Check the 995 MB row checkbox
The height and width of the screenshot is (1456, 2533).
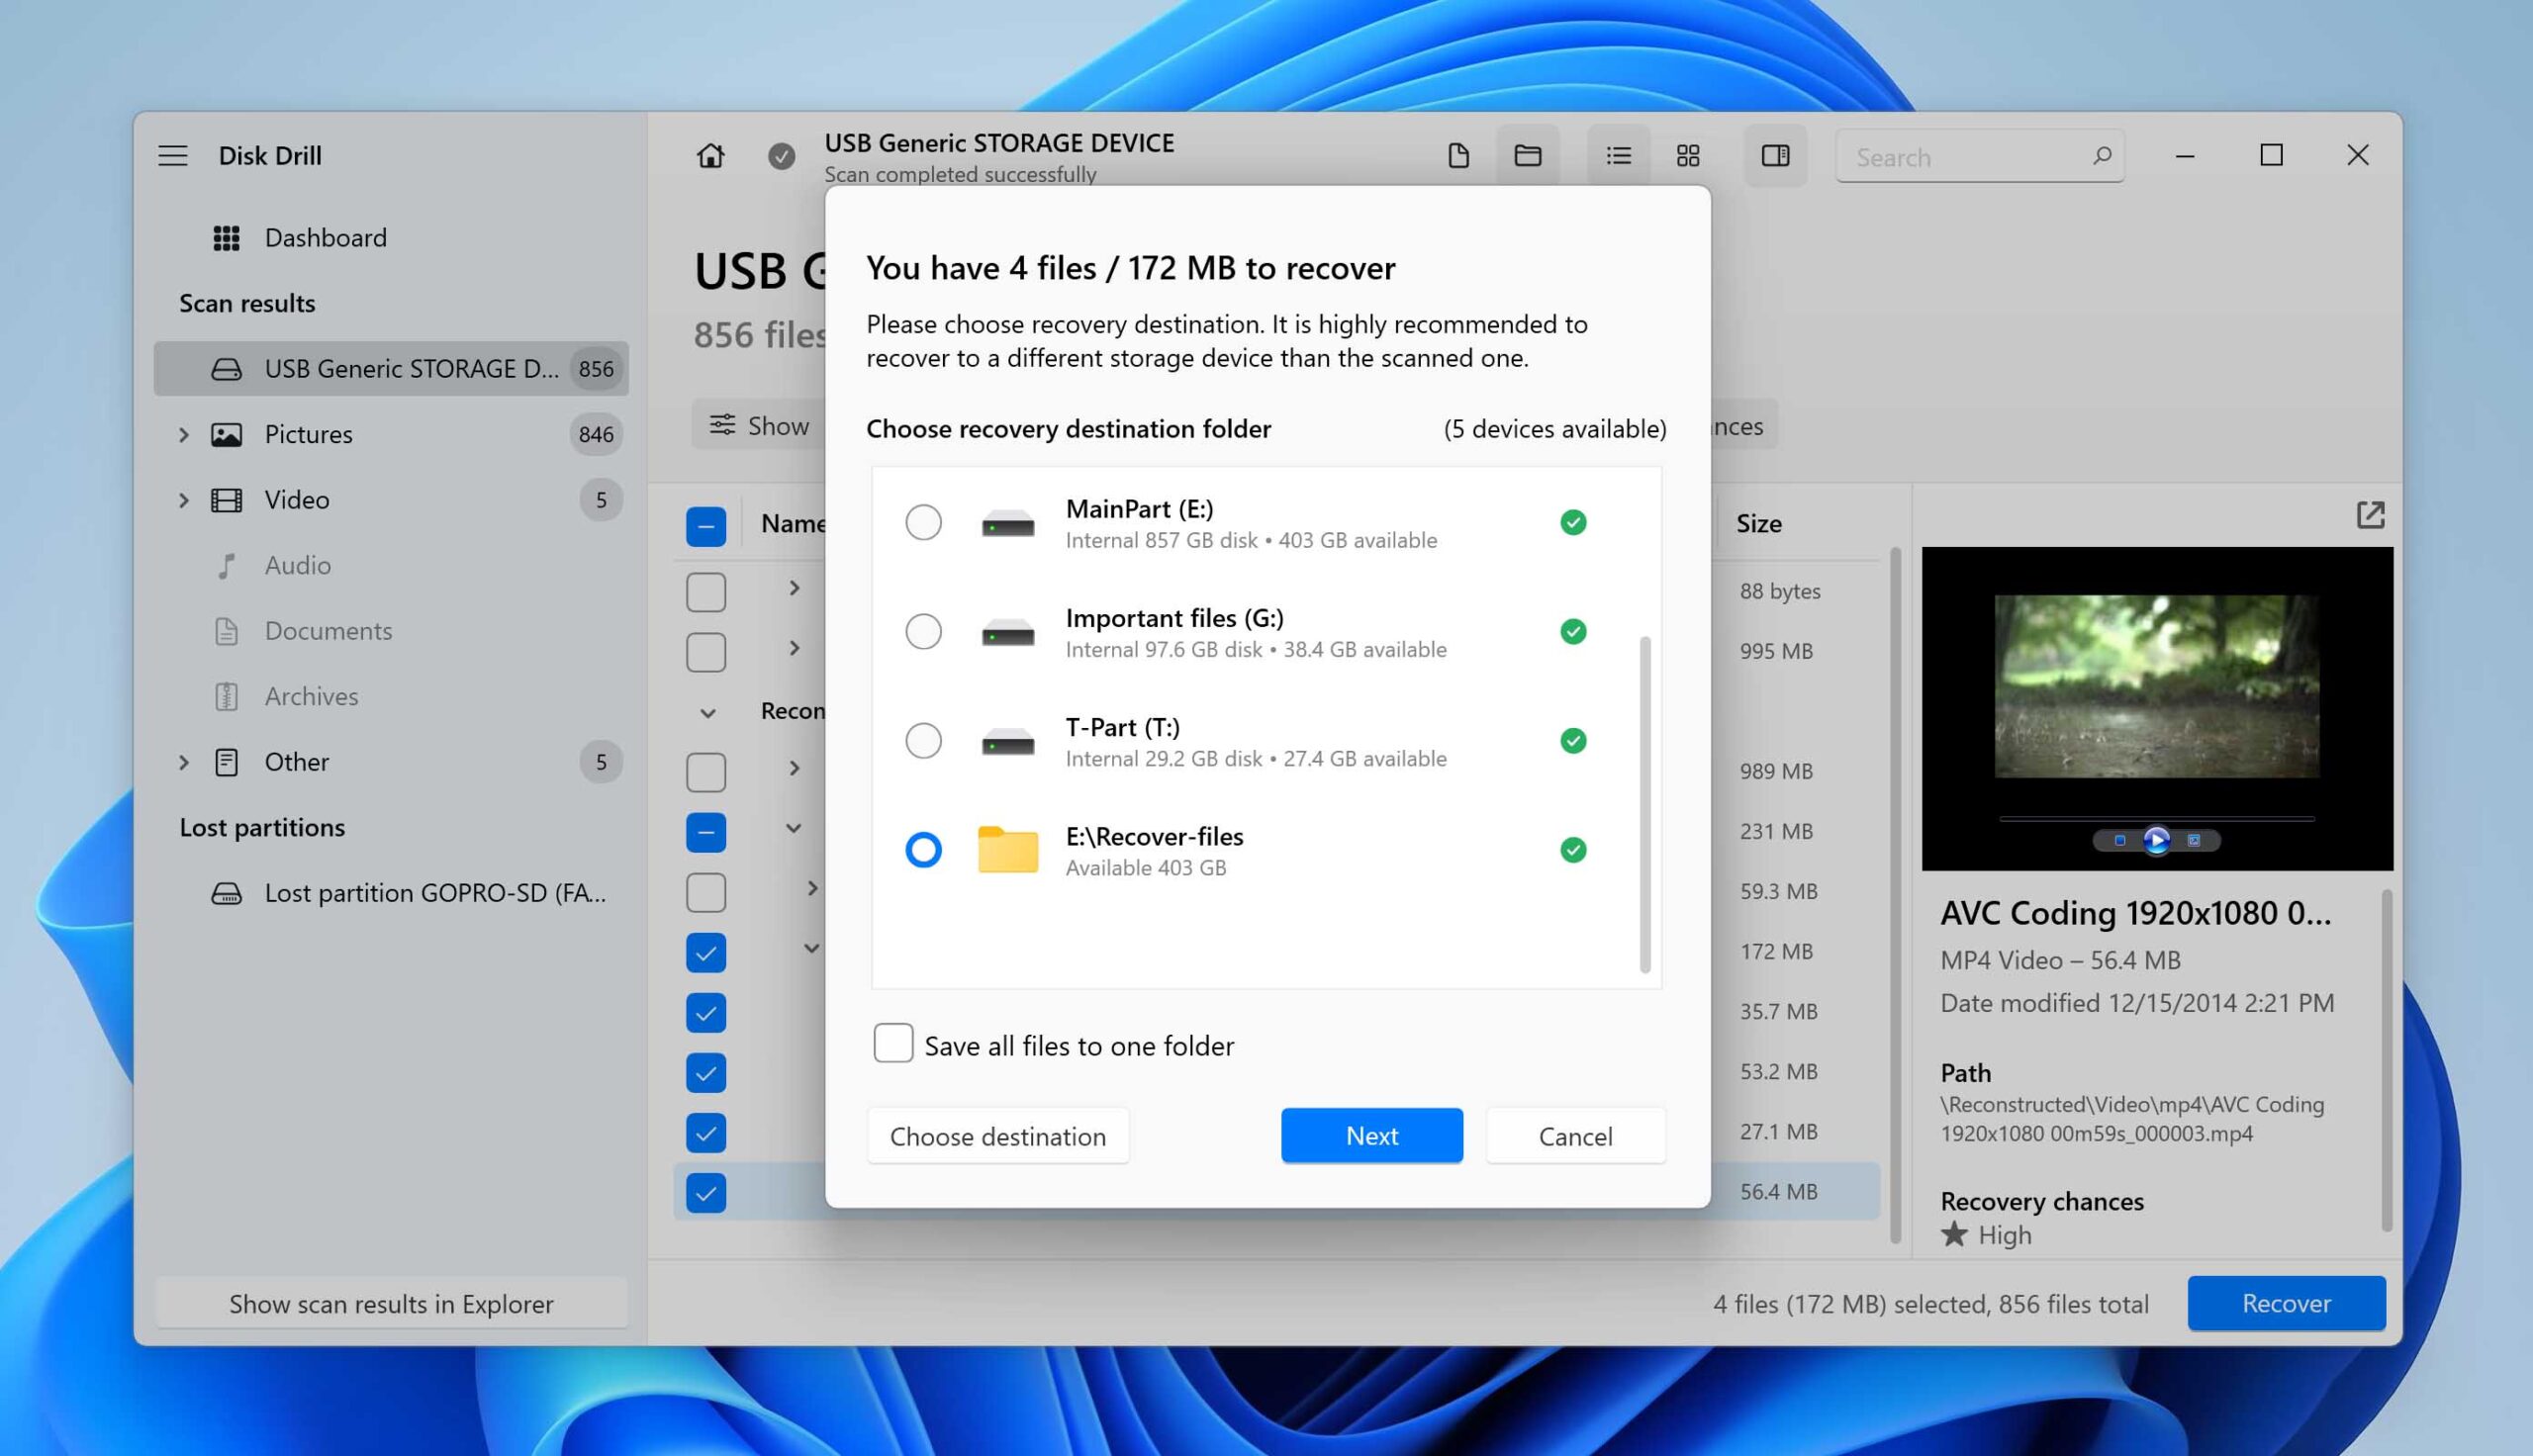(706, 652)
